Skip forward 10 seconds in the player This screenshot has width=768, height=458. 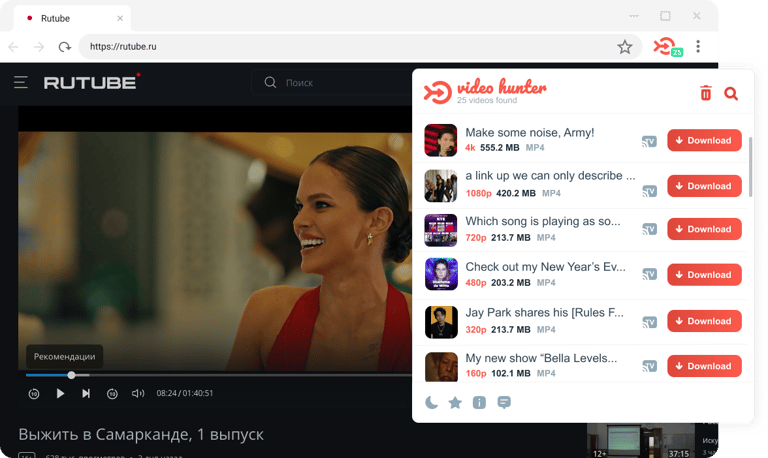pos(112,393)
